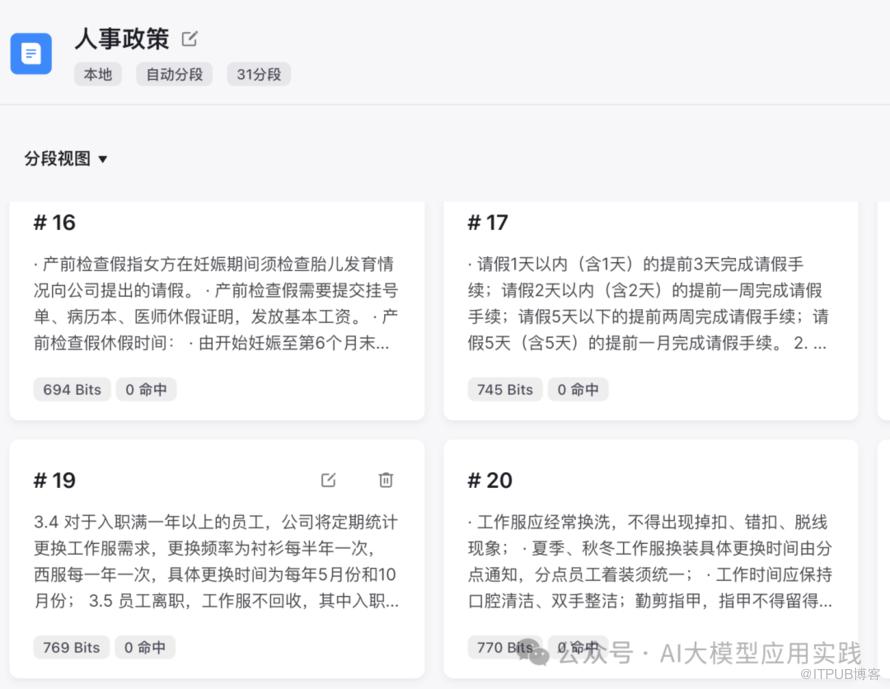Click the 694 Bits badge

tap(72, 389)
